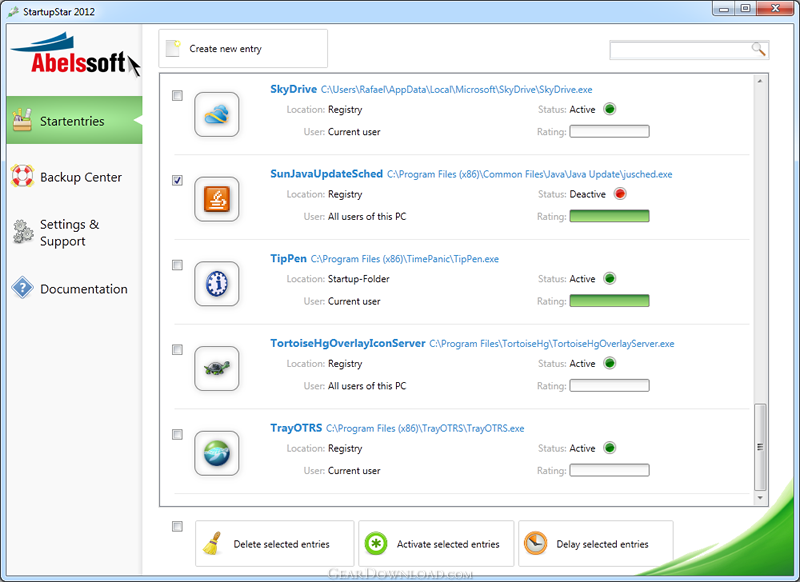Click the Startup-Folder location value for TipPen
Screen dimensions: 800x582
tap(359, 279)
